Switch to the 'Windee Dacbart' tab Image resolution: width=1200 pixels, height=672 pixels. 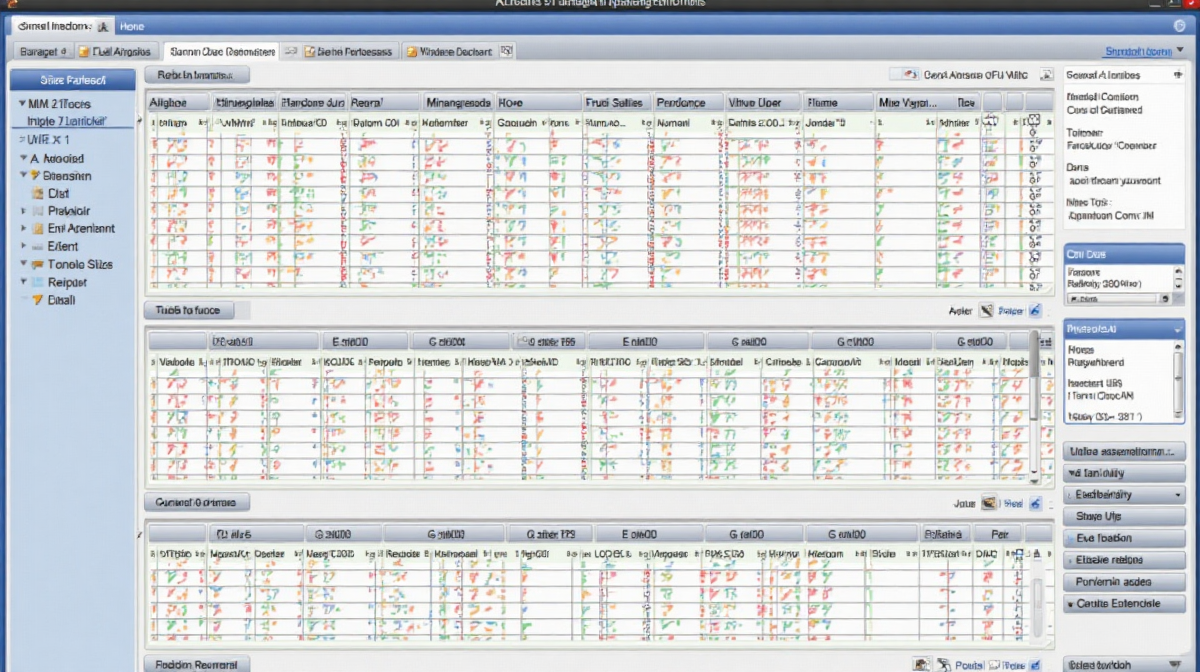pyautogui.click(x=454, y=51)
